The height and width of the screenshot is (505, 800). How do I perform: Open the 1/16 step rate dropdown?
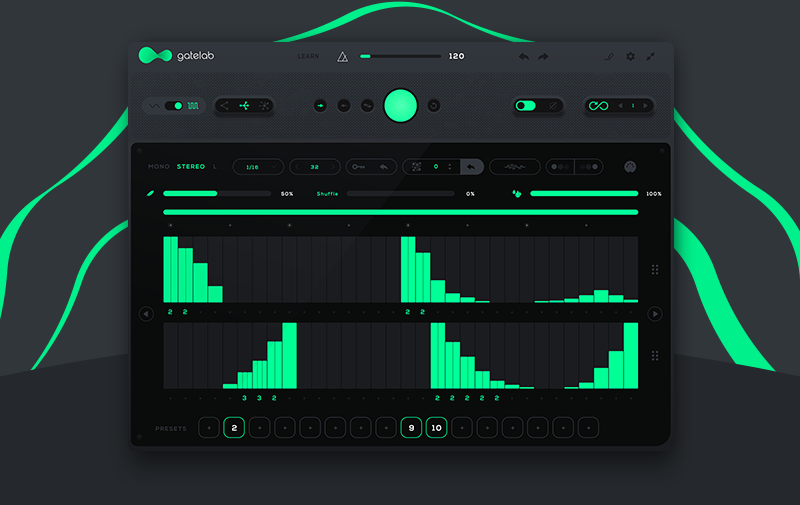(258, 167)
